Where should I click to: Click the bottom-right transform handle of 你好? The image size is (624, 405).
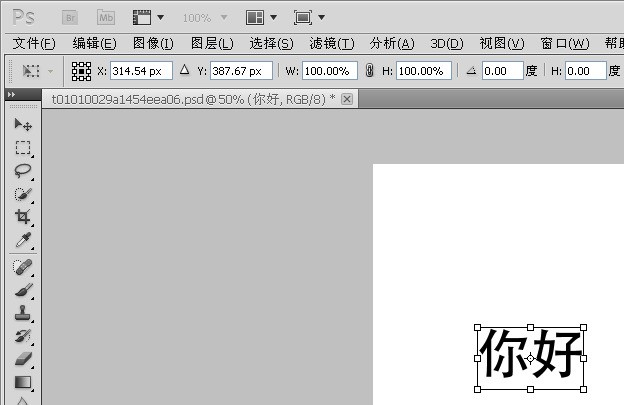point(583,389)
